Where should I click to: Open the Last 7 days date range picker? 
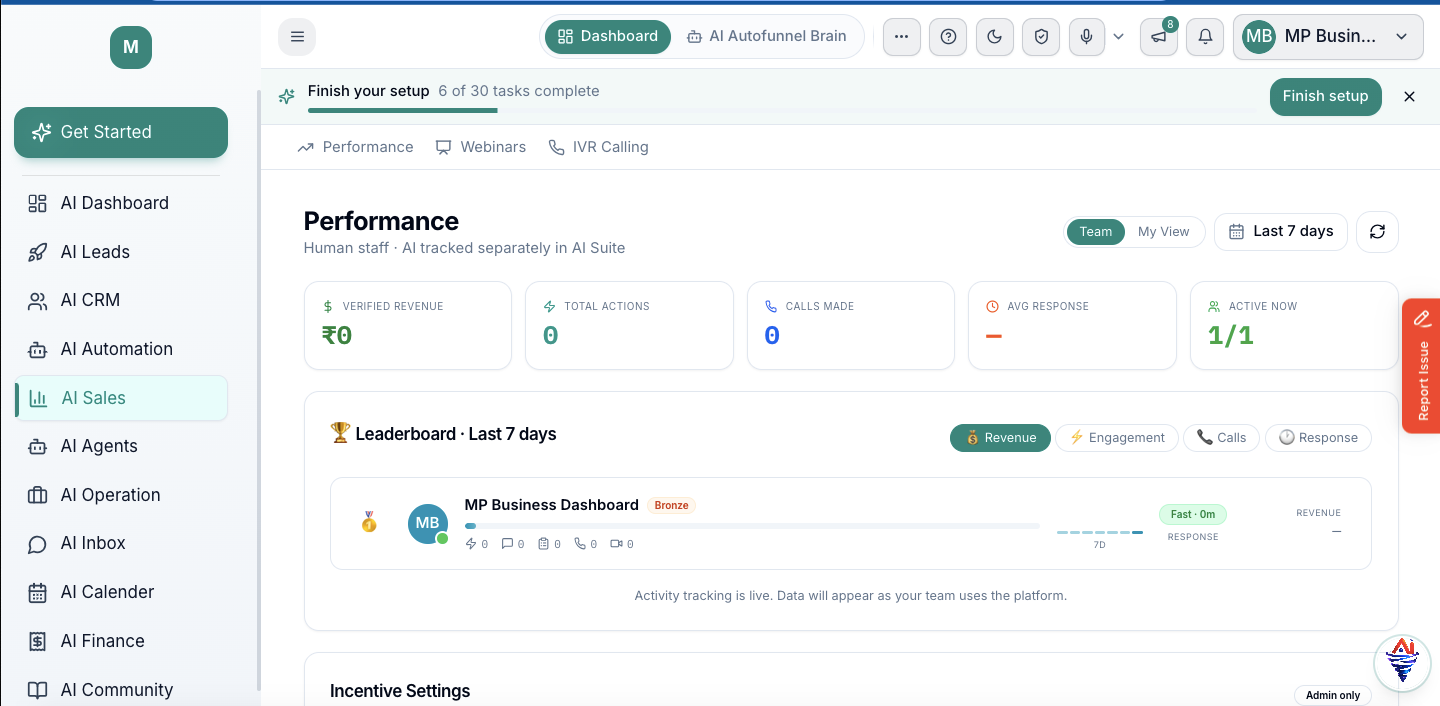[x=1281, y=231]
